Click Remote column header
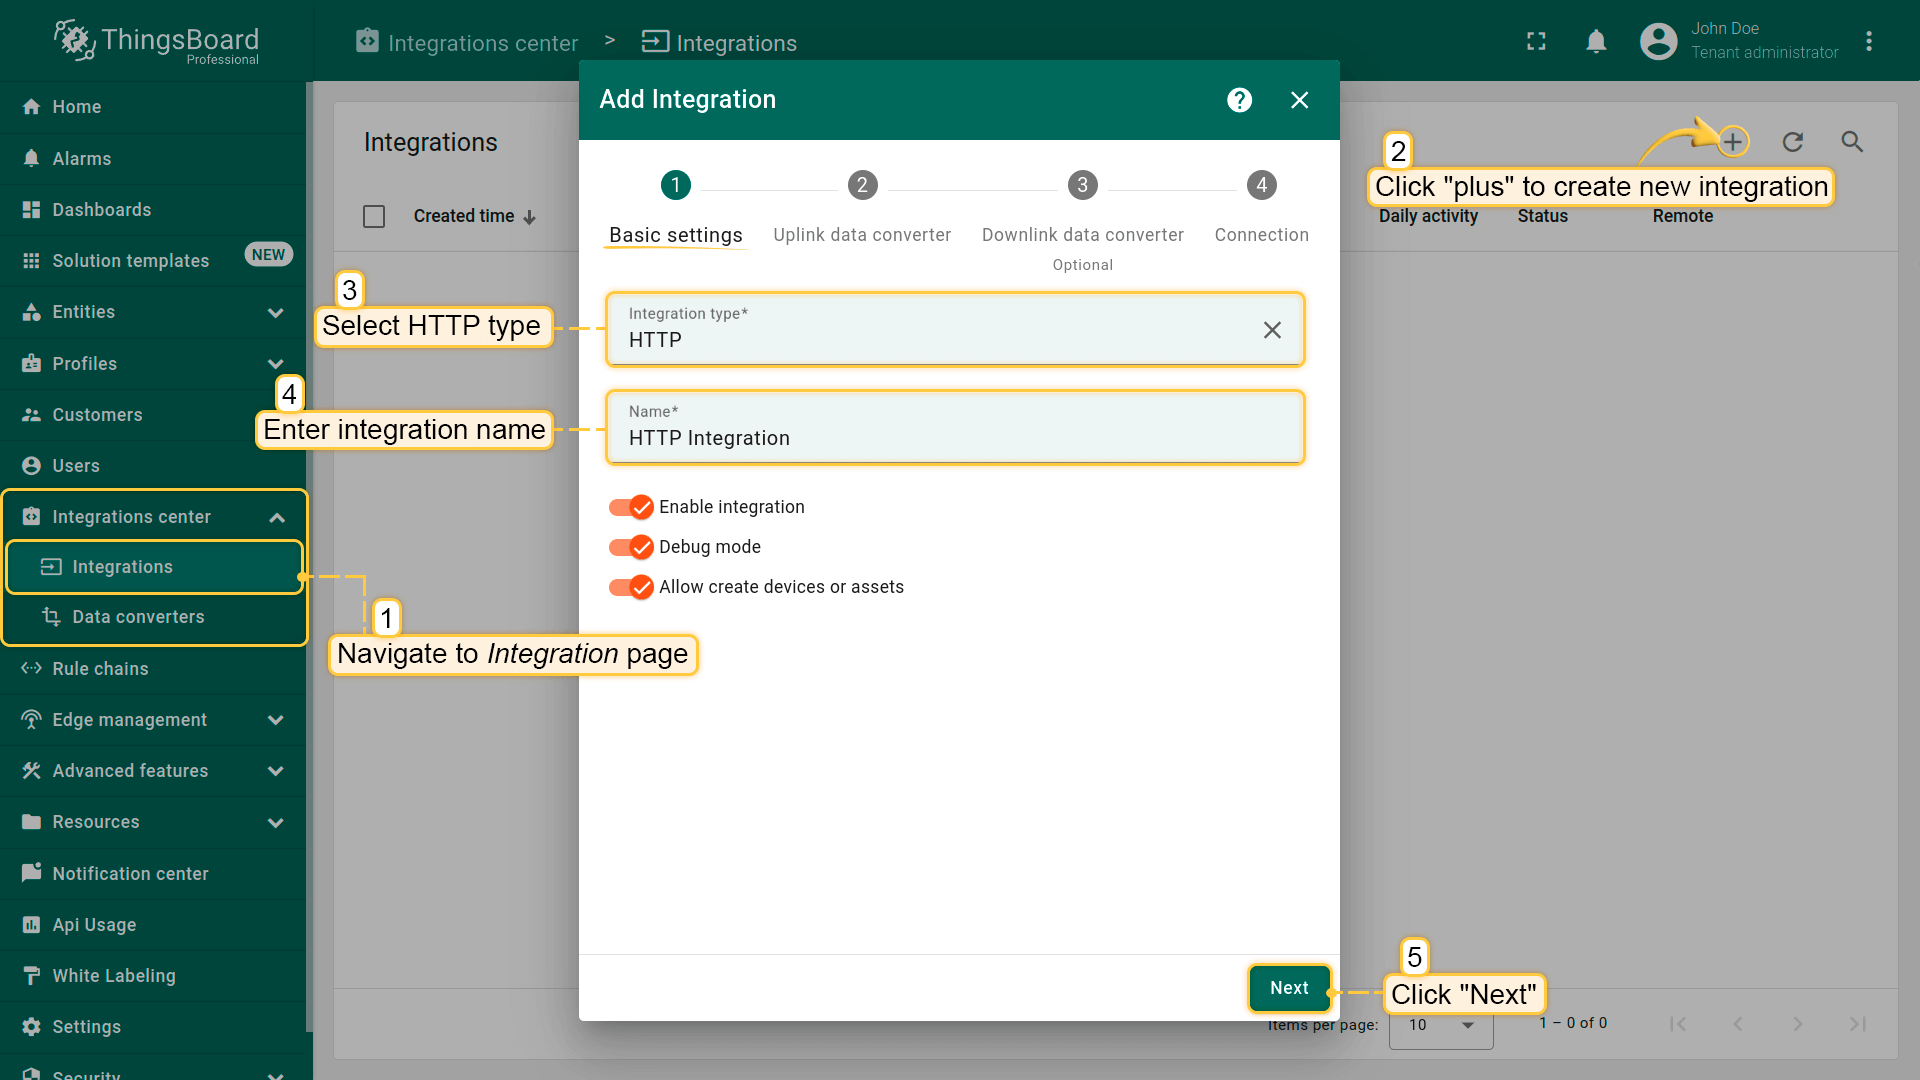 [x=1682, y=216]
